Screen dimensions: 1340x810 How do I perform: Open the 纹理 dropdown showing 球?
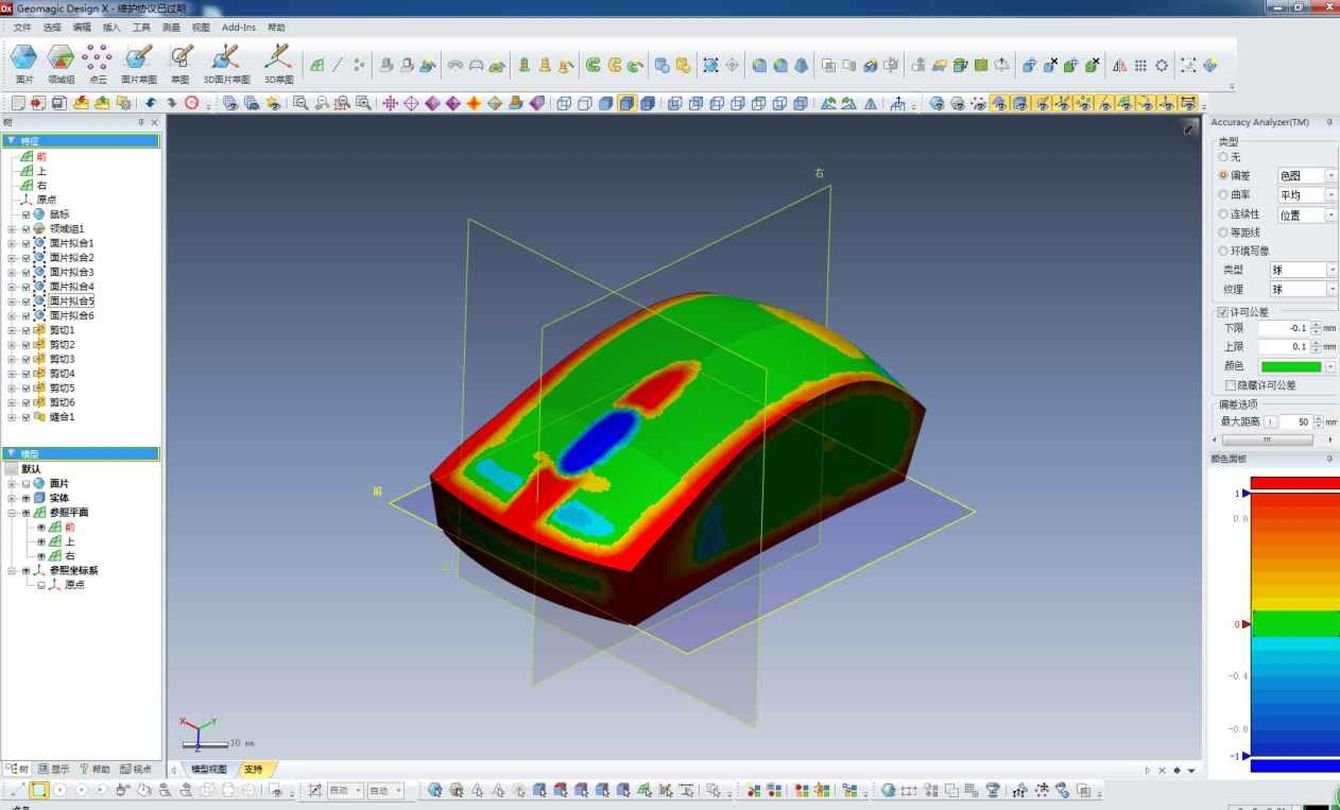(1303, 289)
